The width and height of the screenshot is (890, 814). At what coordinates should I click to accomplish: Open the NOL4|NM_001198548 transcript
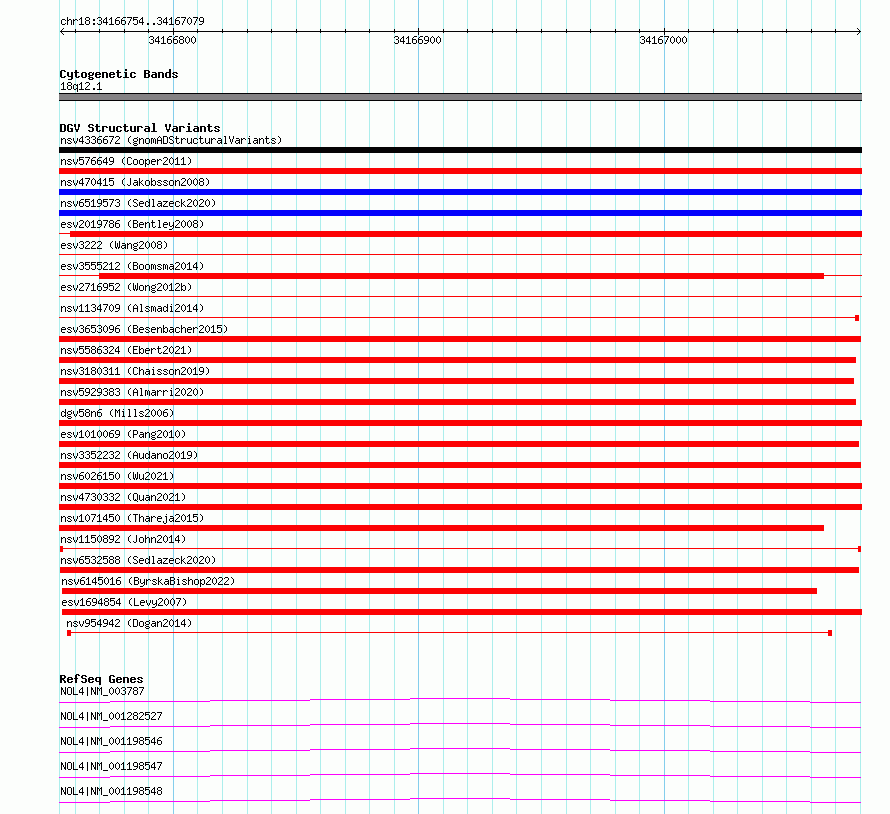pos(111,791)
